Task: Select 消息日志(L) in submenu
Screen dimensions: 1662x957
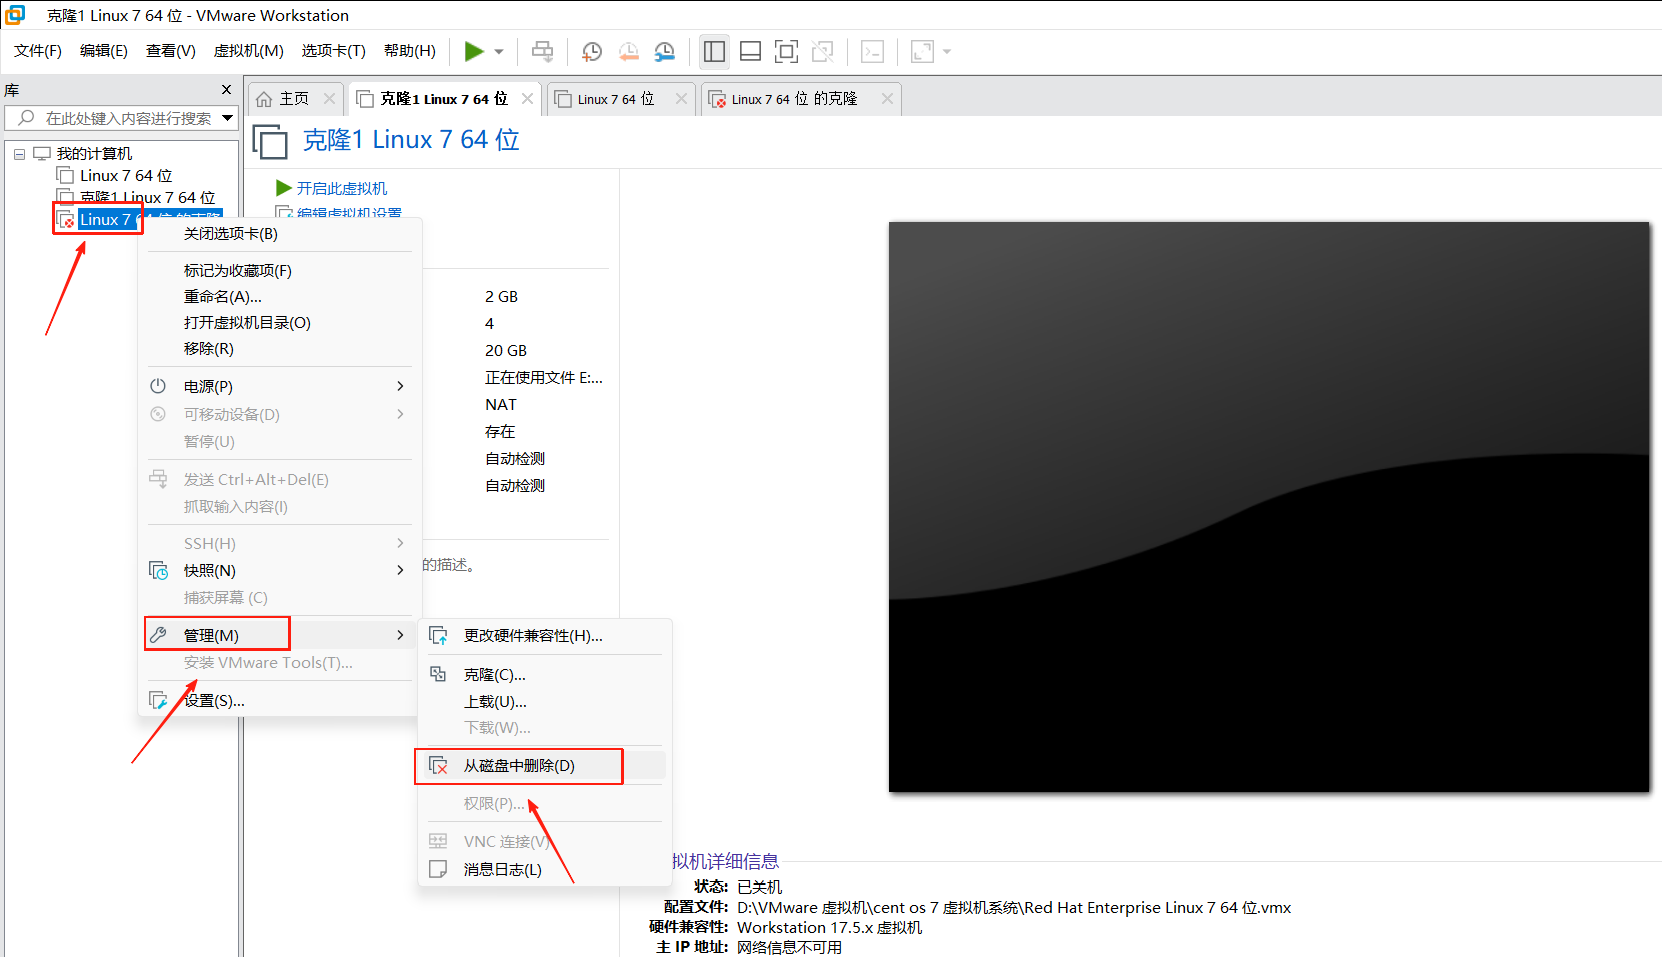Action: 544,870
